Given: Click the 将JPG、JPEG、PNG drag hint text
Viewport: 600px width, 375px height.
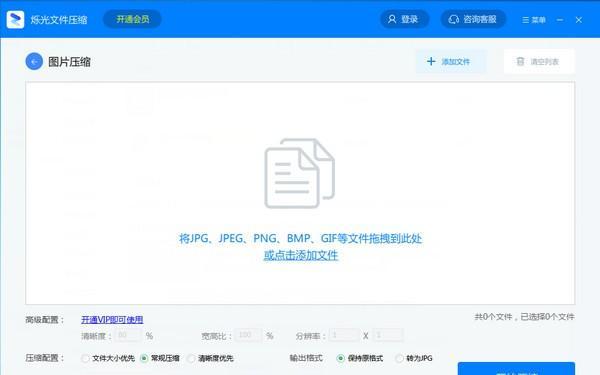Looking at the screenshot, I should click(x=300, y=238).
